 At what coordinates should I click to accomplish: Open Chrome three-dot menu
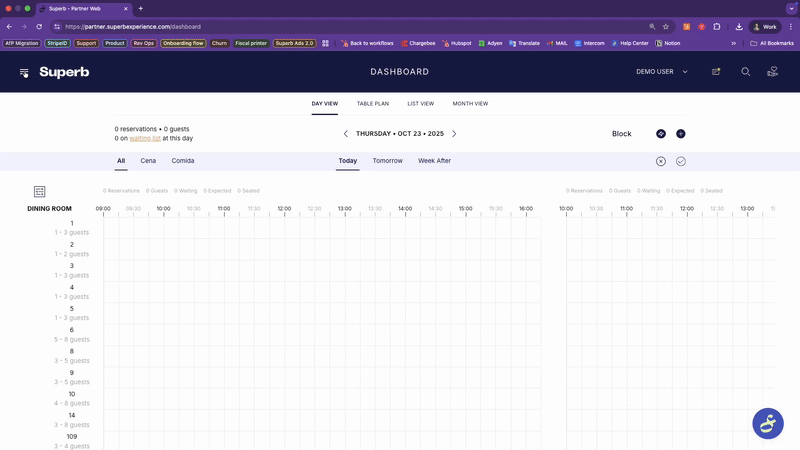coord(791,27)
